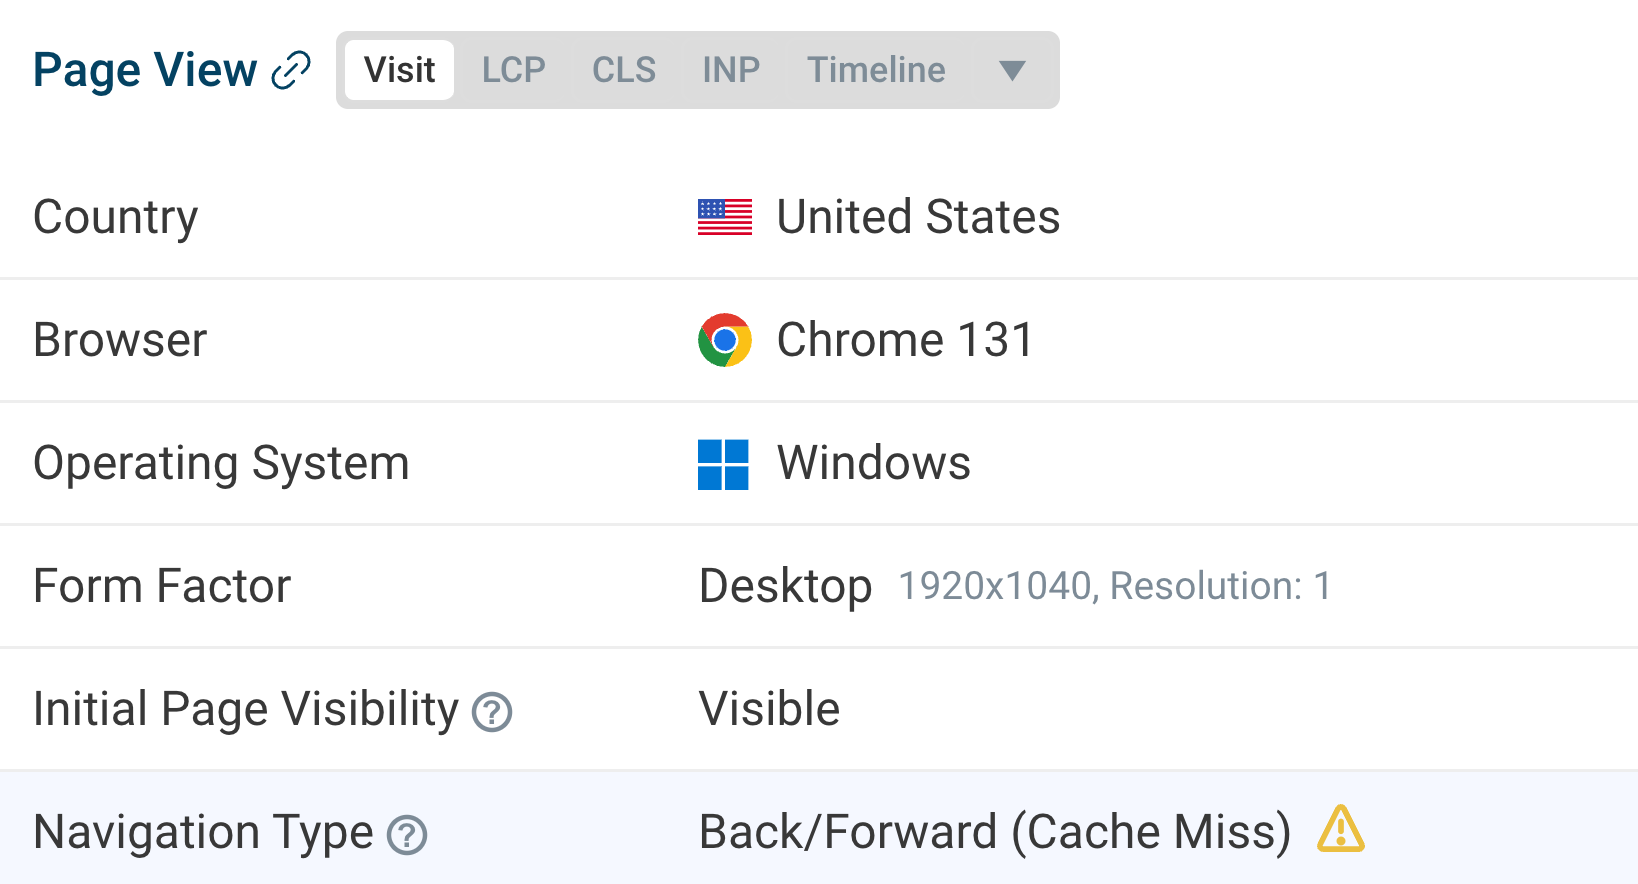Switch to the LCP tab
1638x884 pixels.
pos(513,70)
